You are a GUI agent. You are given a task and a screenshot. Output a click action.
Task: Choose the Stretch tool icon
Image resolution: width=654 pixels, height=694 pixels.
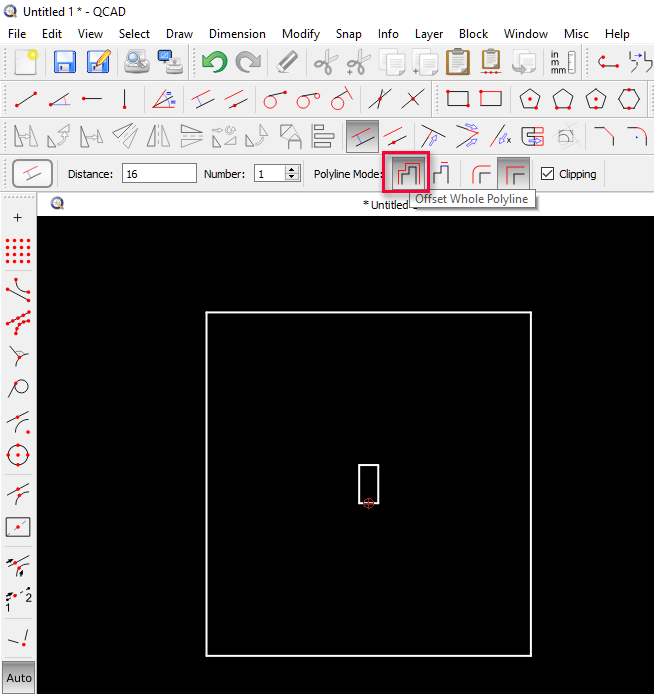click(533, 136)
